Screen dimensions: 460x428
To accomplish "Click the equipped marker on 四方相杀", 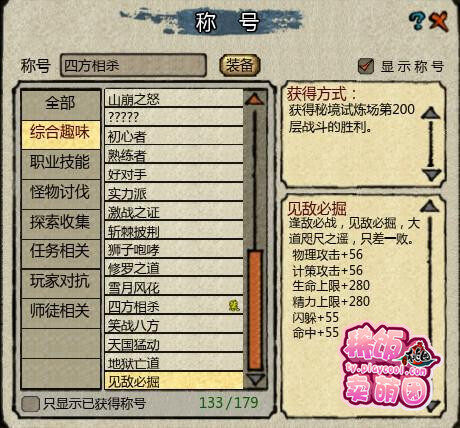I will pyautogui.click(x=234, y=306).
